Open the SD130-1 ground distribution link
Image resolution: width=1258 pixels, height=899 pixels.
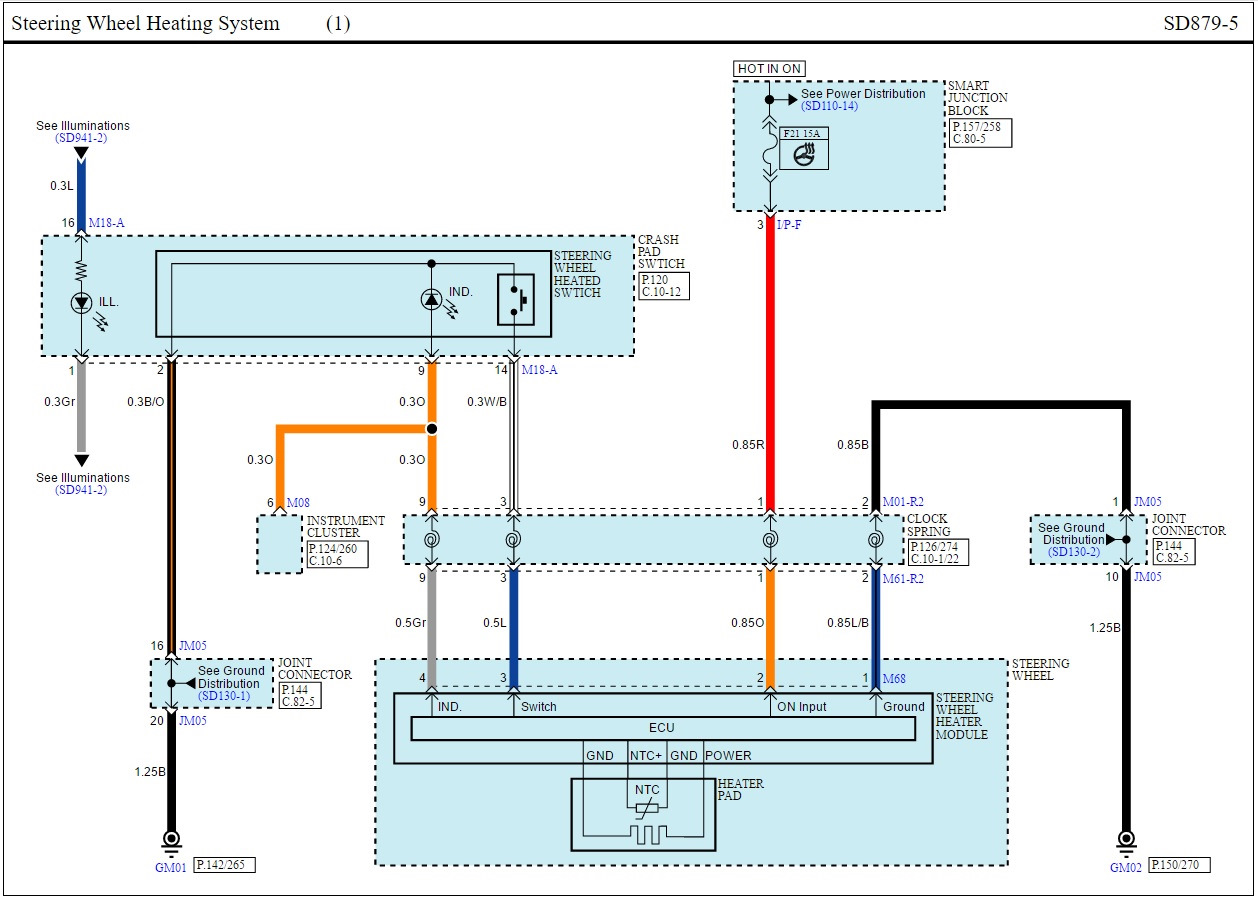tap(225, 696)
